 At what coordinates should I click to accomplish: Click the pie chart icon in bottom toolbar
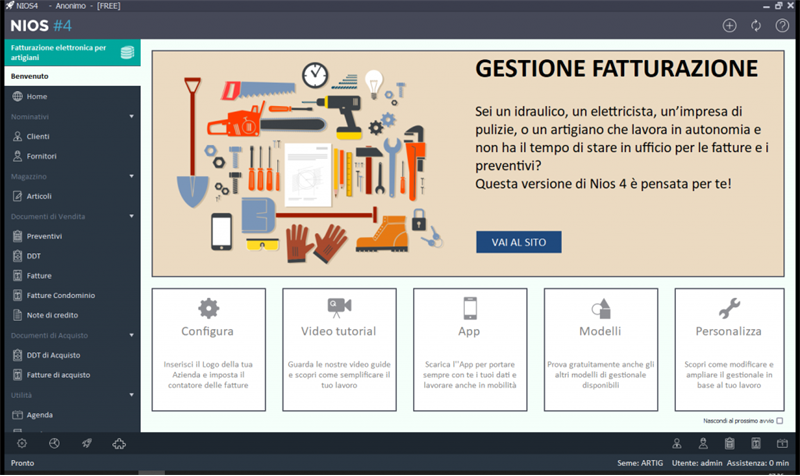click(54, 443)
